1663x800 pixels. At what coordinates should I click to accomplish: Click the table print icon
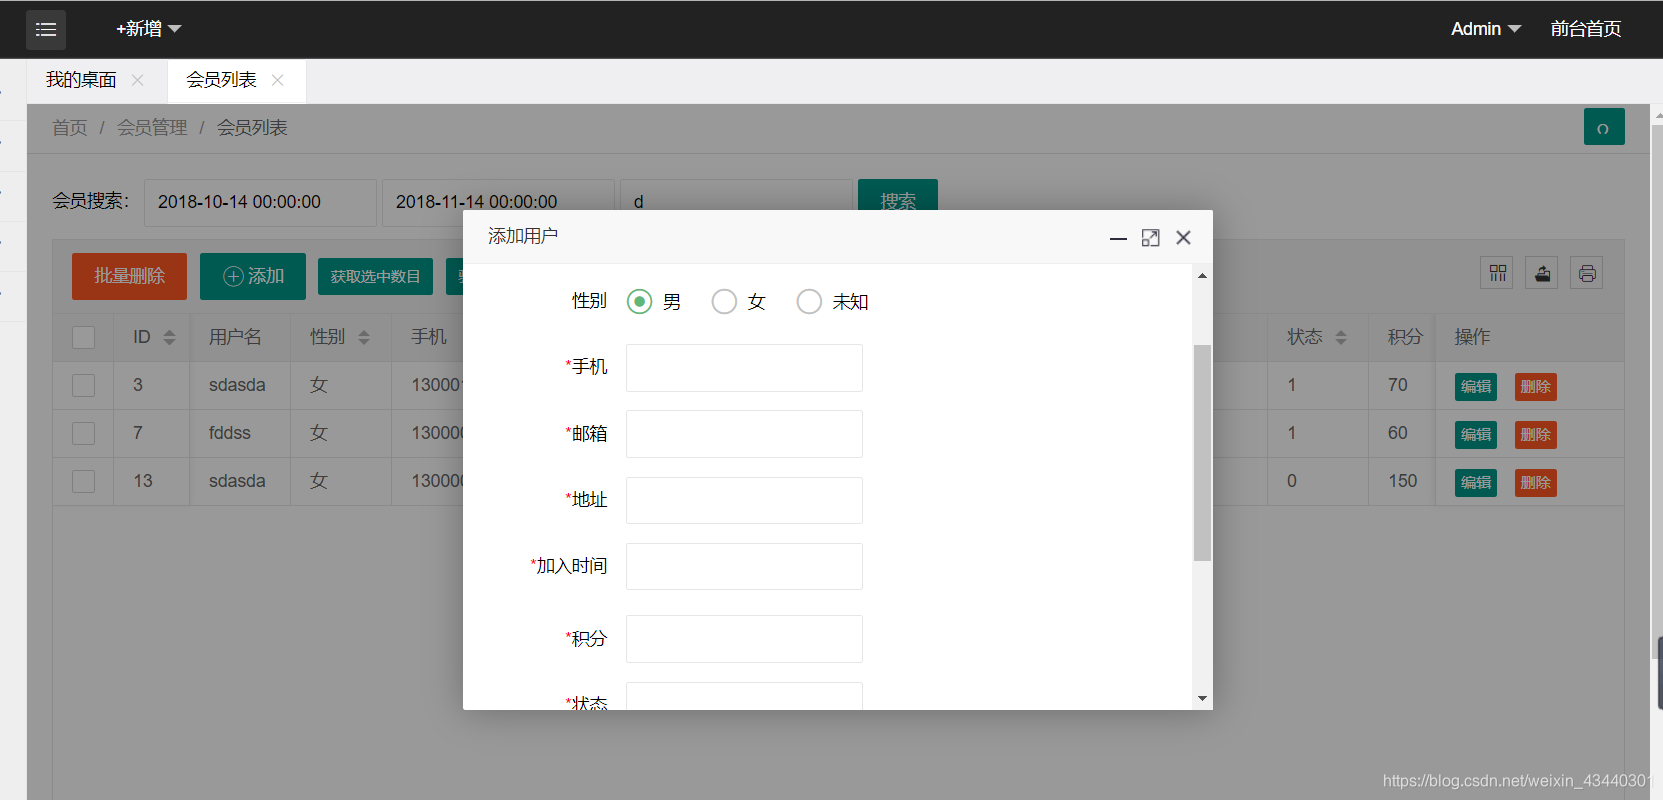1586,273
